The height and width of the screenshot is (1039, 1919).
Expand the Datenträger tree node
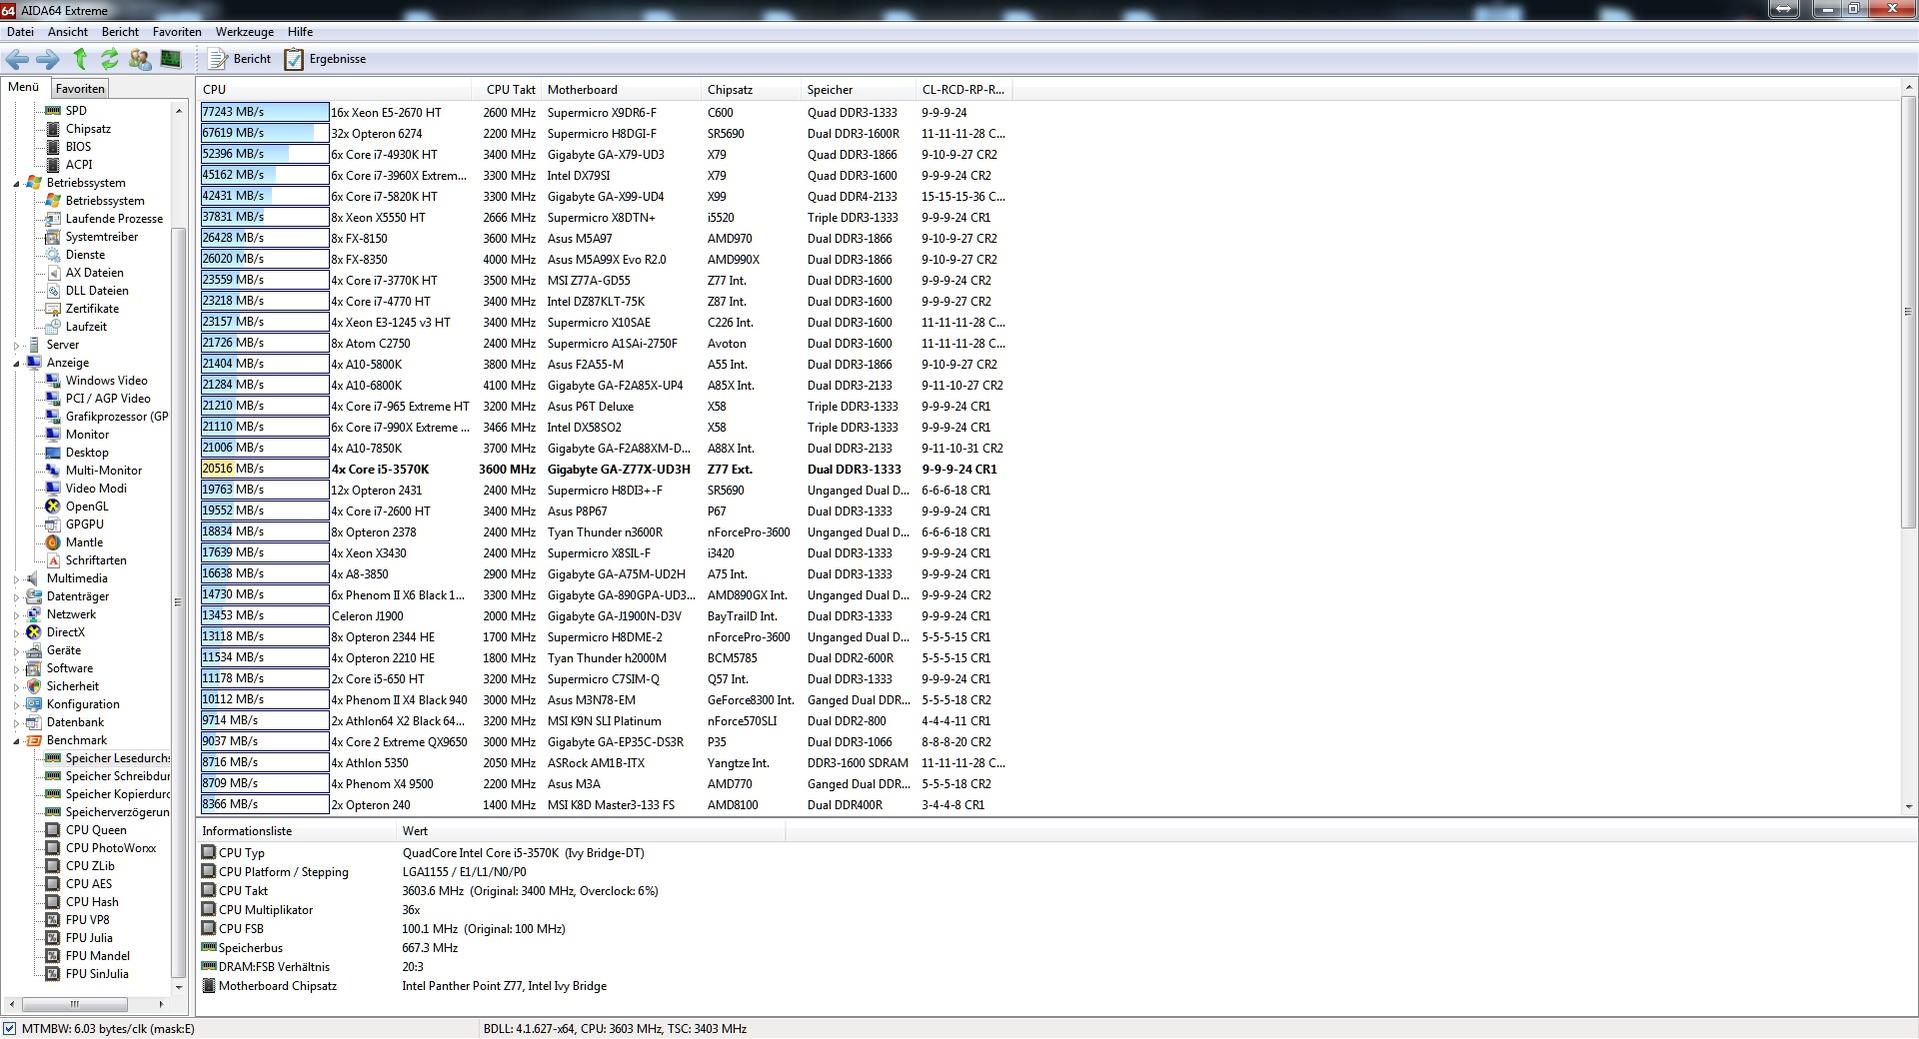tap(17, 597)
